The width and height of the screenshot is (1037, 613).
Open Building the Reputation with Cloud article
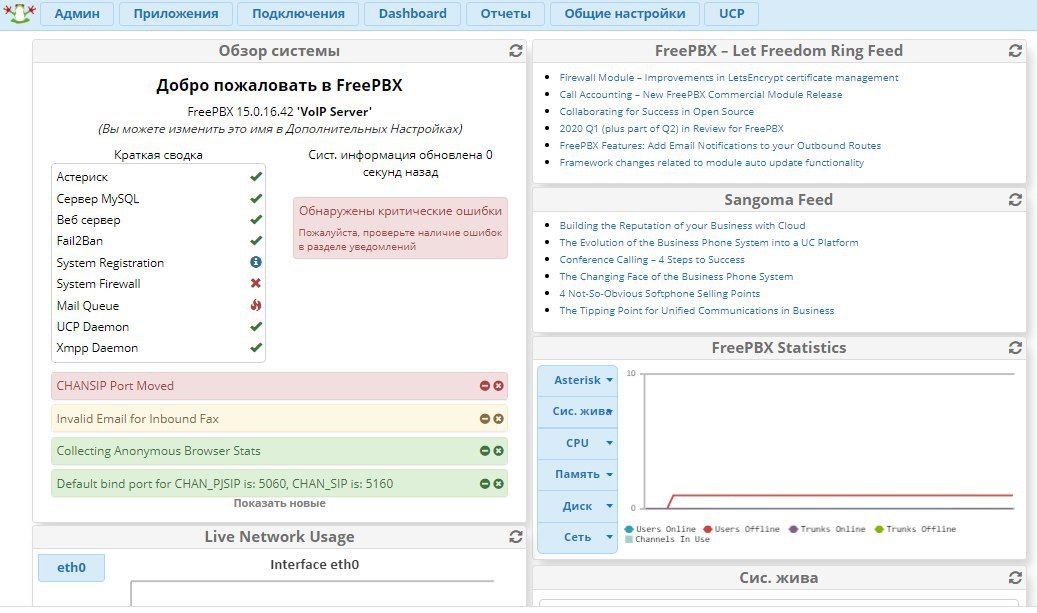[x=683, y=225]
